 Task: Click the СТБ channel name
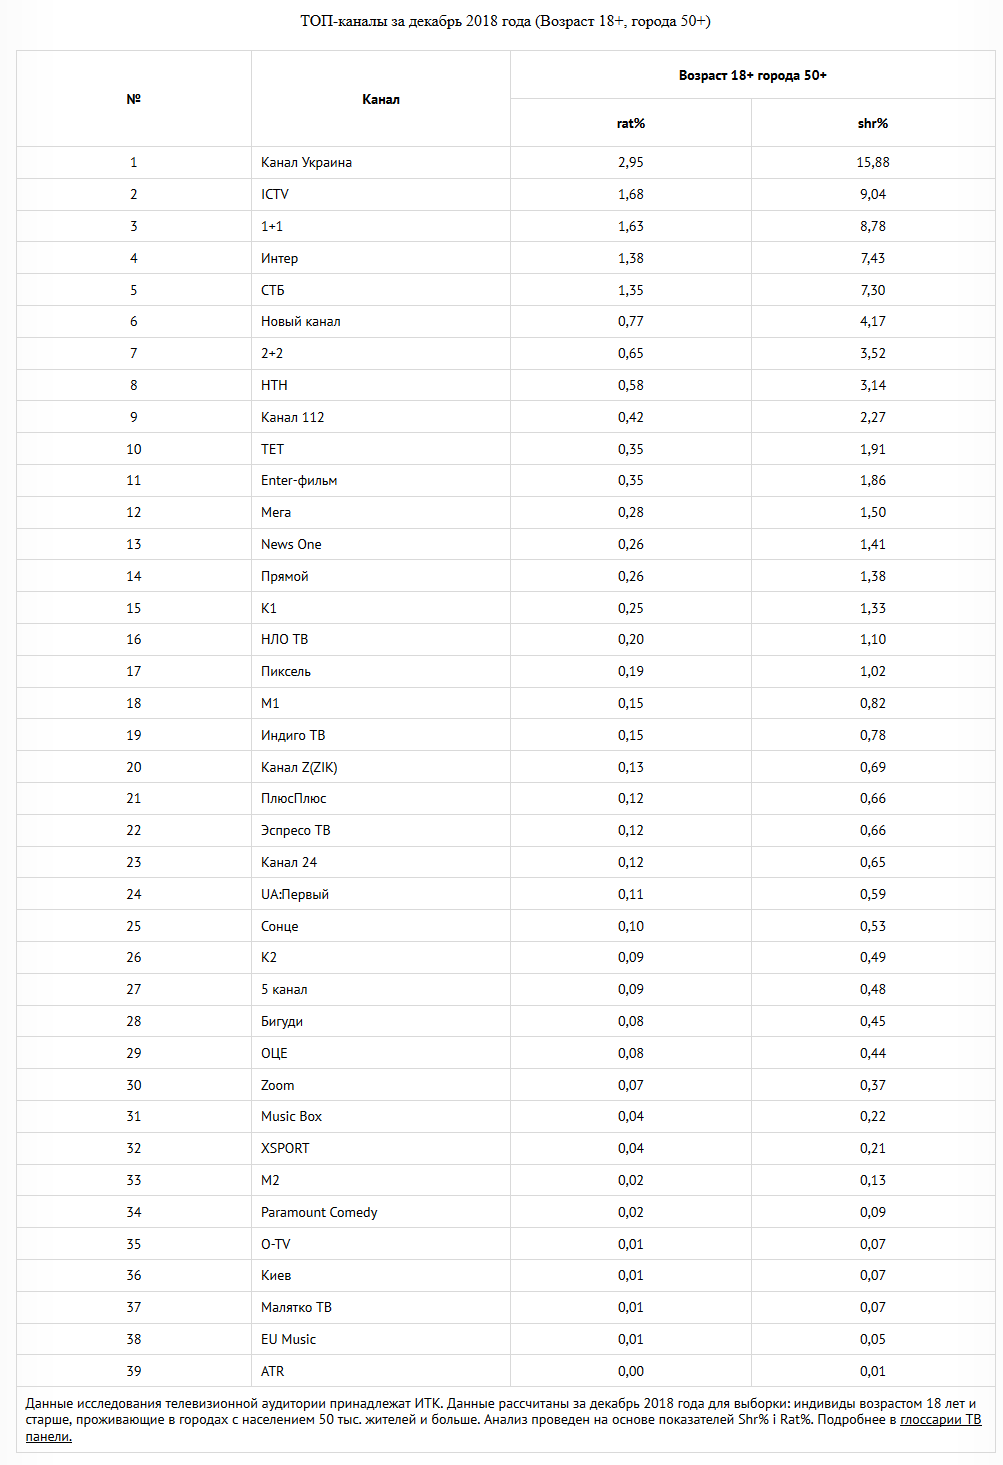click(x=273, y=290)
